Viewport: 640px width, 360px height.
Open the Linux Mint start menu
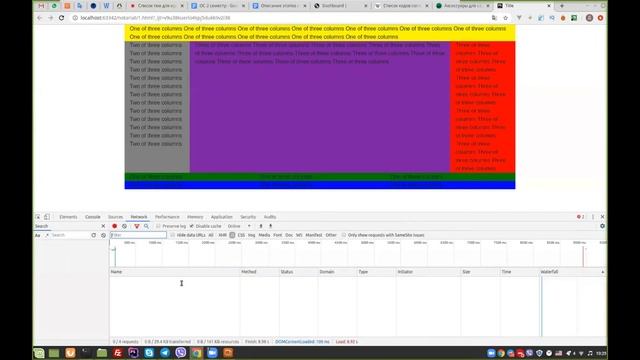click(x=39, y=353)
